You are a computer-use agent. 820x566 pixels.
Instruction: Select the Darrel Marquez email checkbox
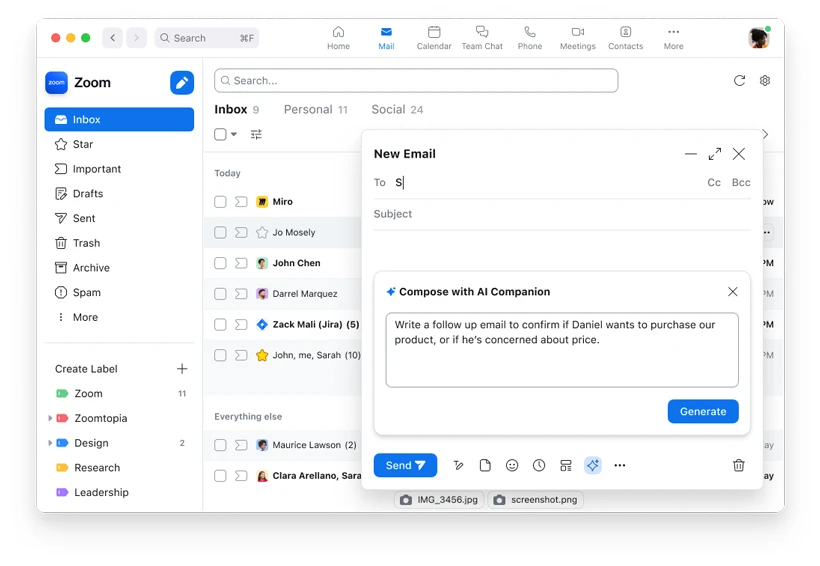[x=220, y=294]
